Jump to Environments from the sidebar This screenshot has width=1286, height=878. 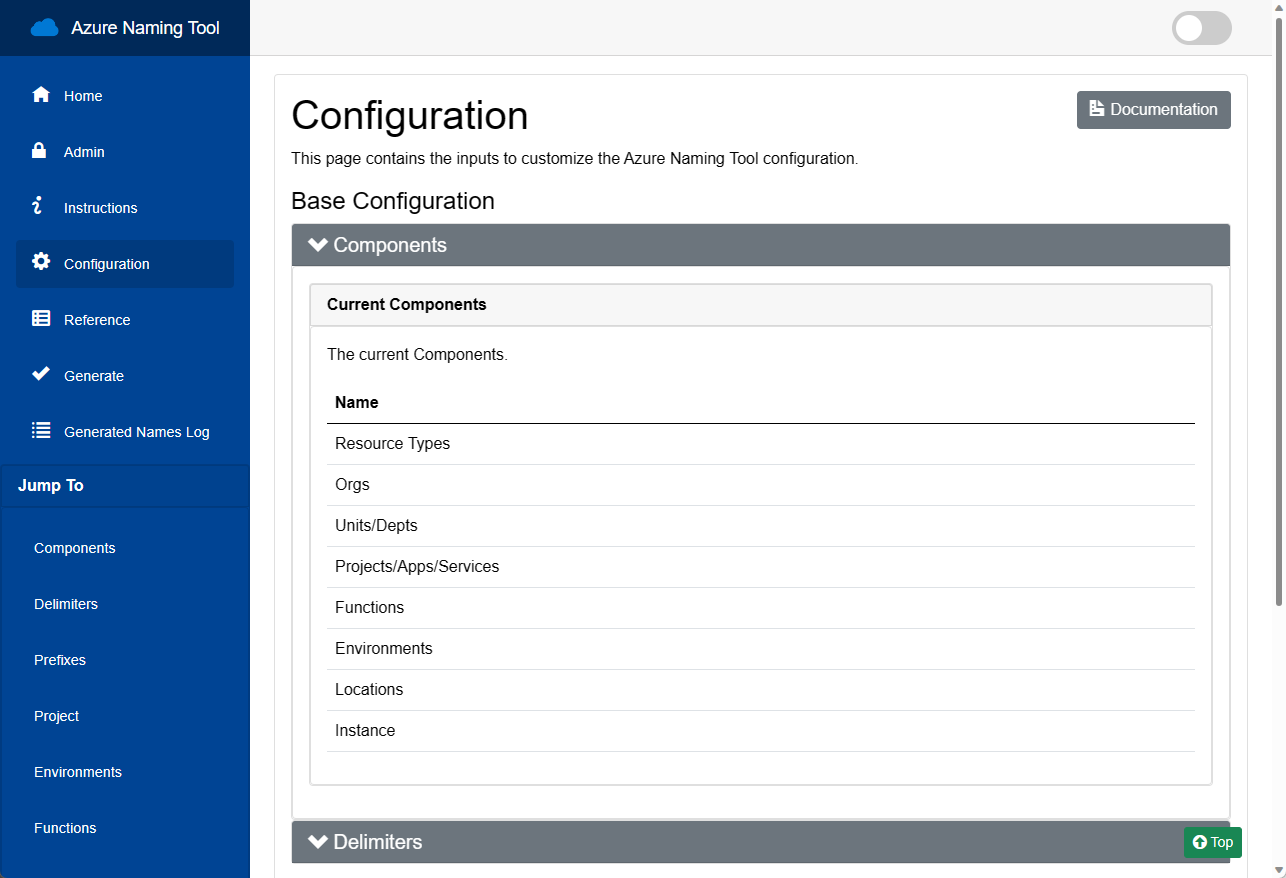click(77, 771)
